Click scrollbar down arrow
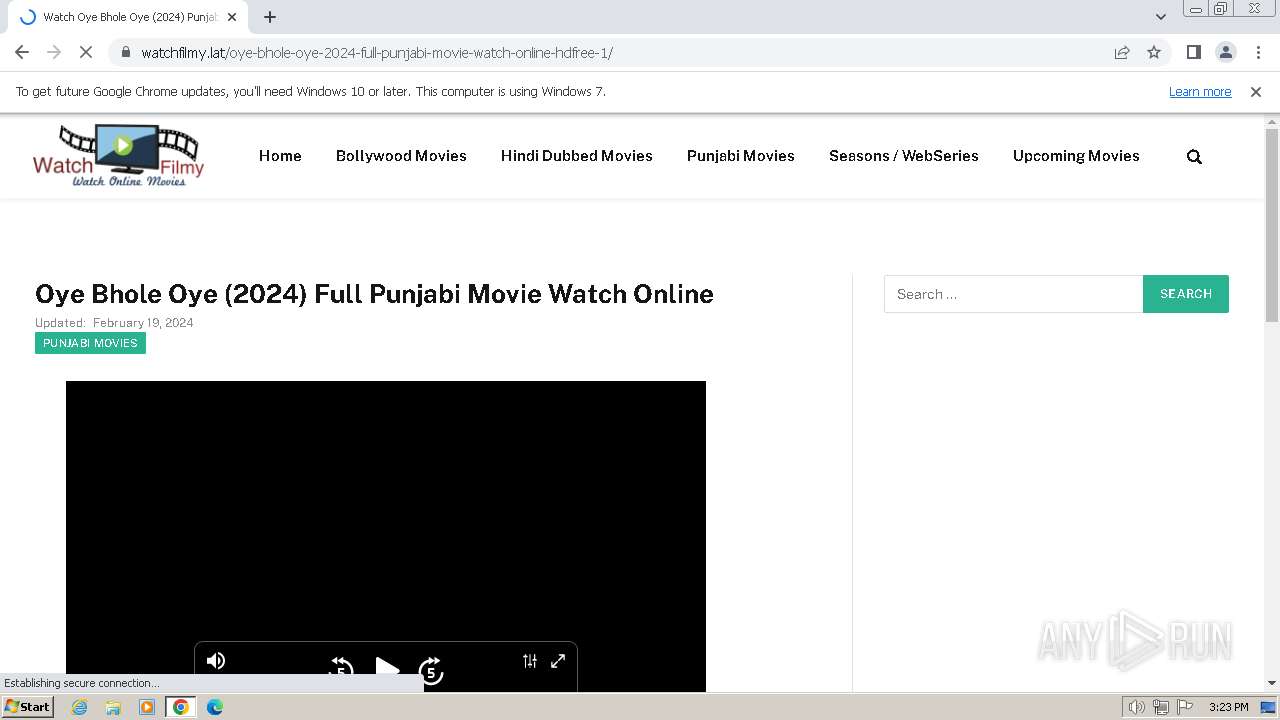 pos(1272,683)
